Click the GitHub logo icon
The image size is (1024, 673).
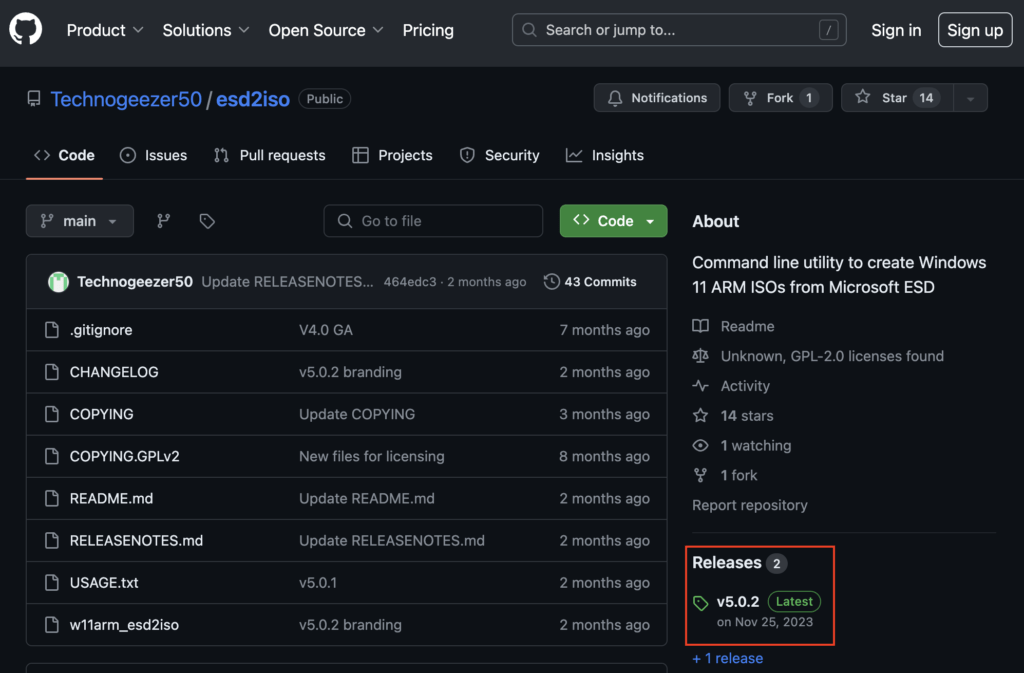point(26,30)
